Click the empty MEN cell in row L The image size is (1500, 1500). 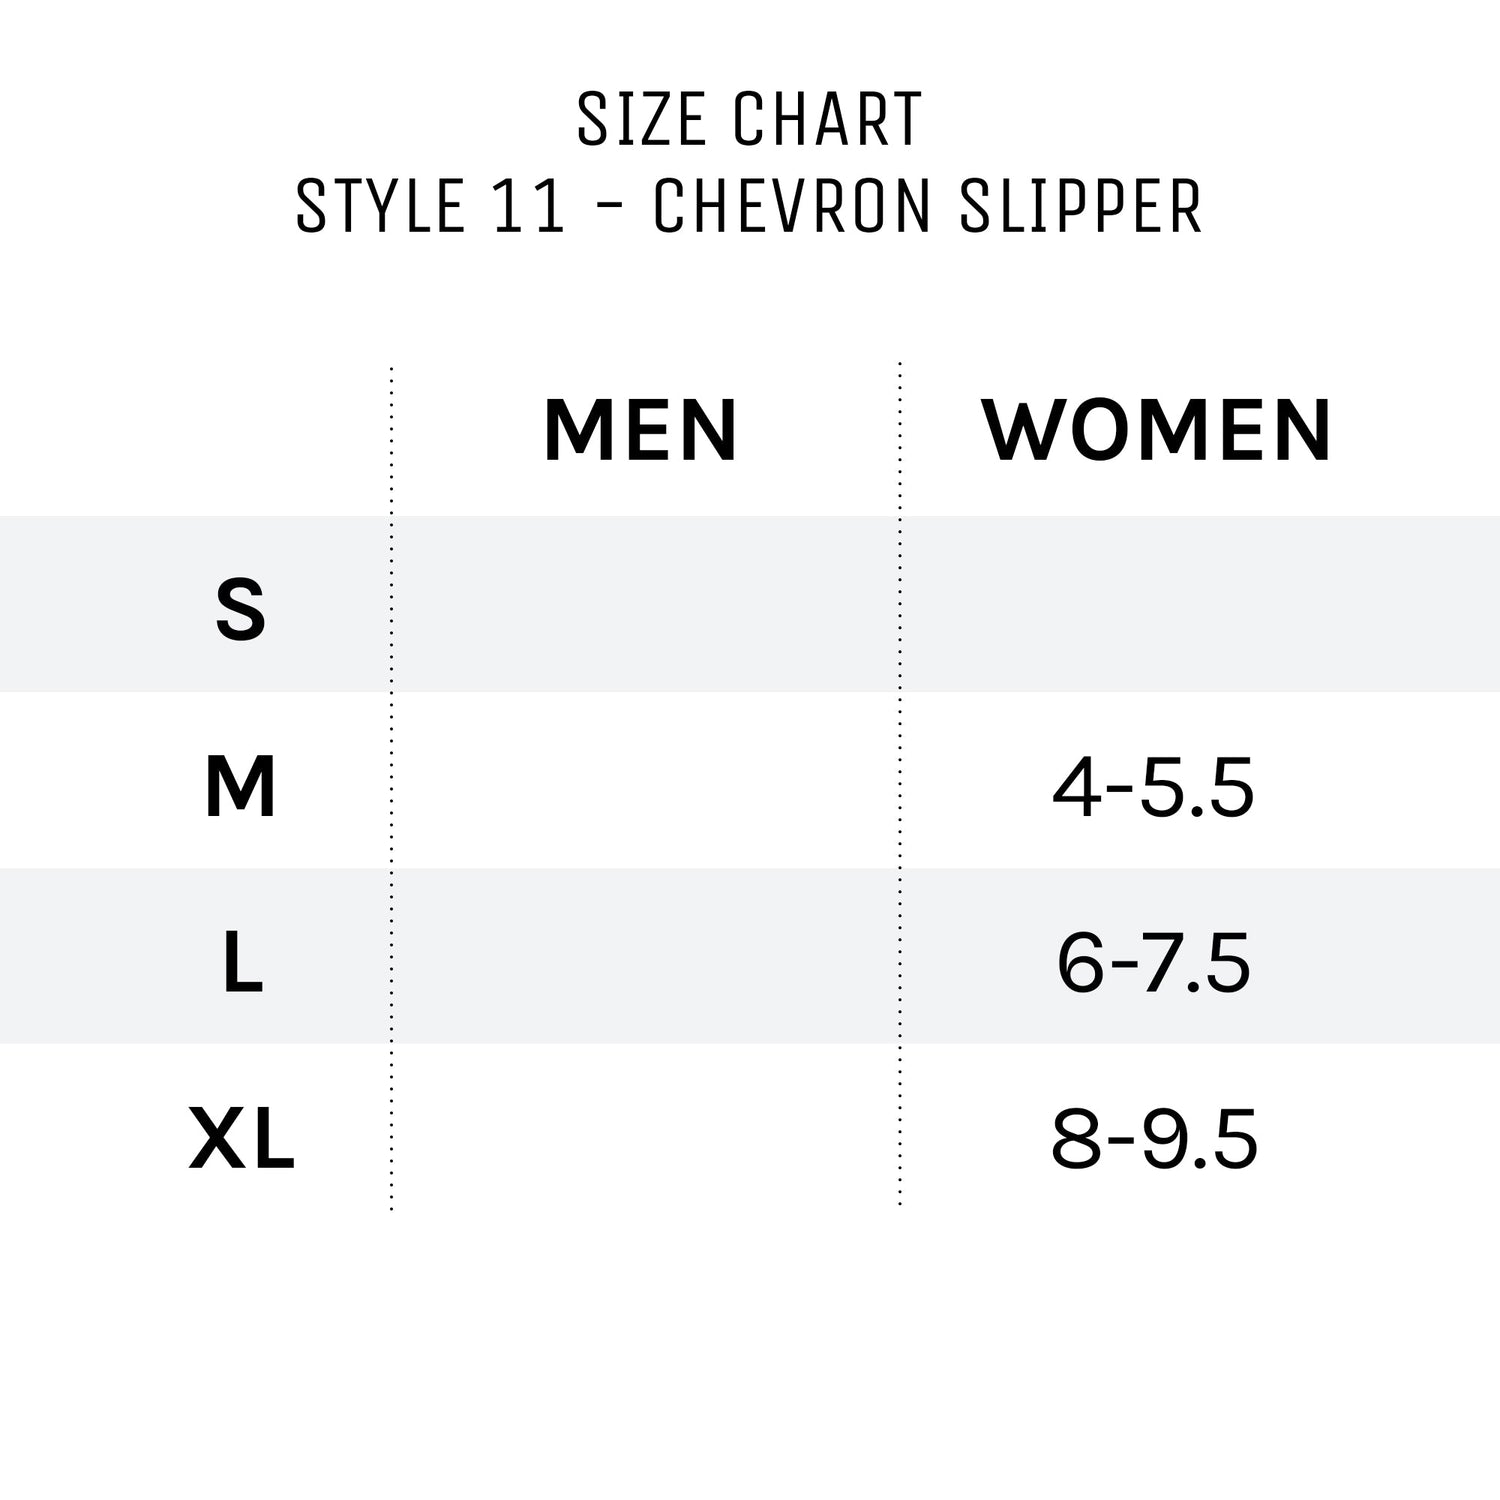(x=645, y=957)
